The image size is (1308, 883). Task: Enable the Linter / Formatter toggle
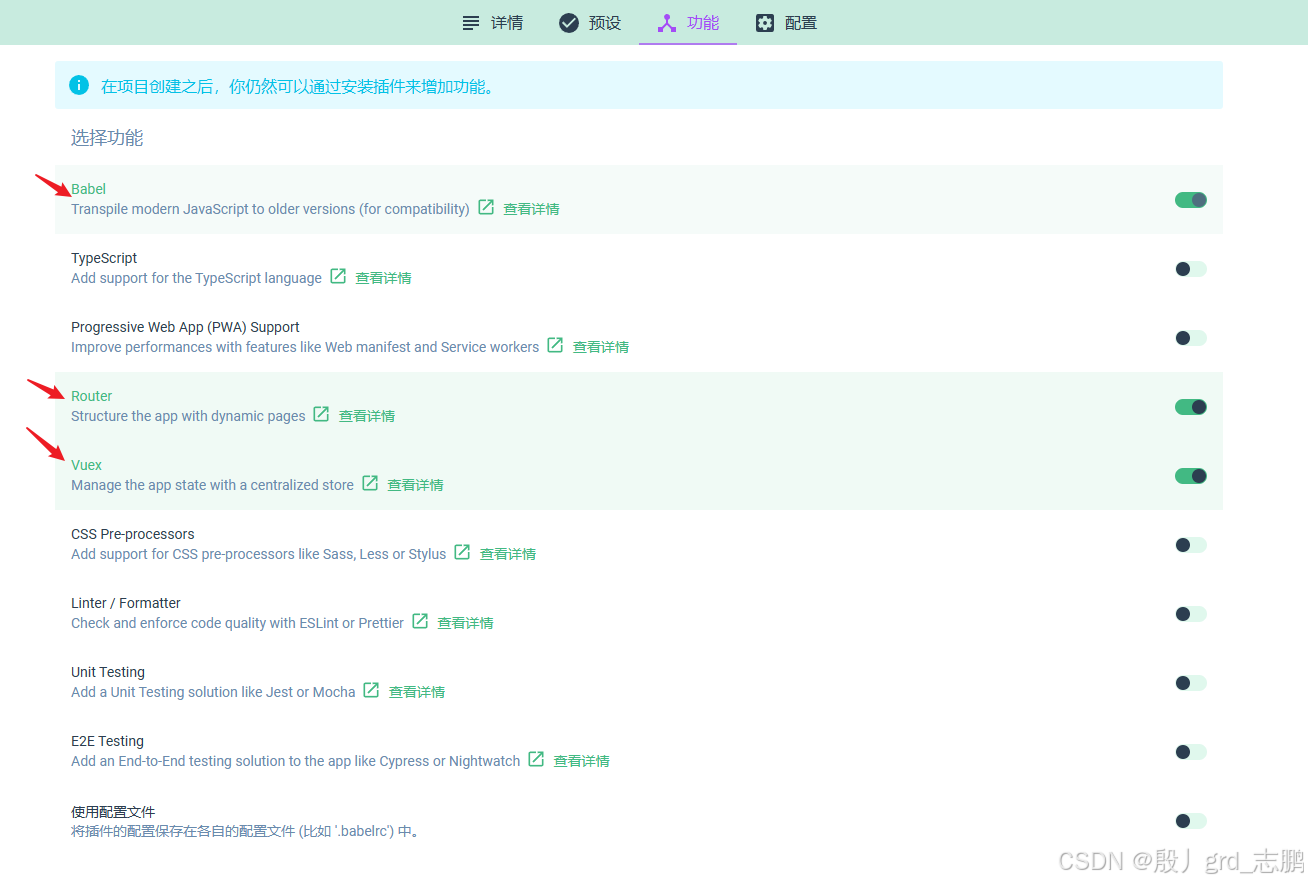point(1191,614)
